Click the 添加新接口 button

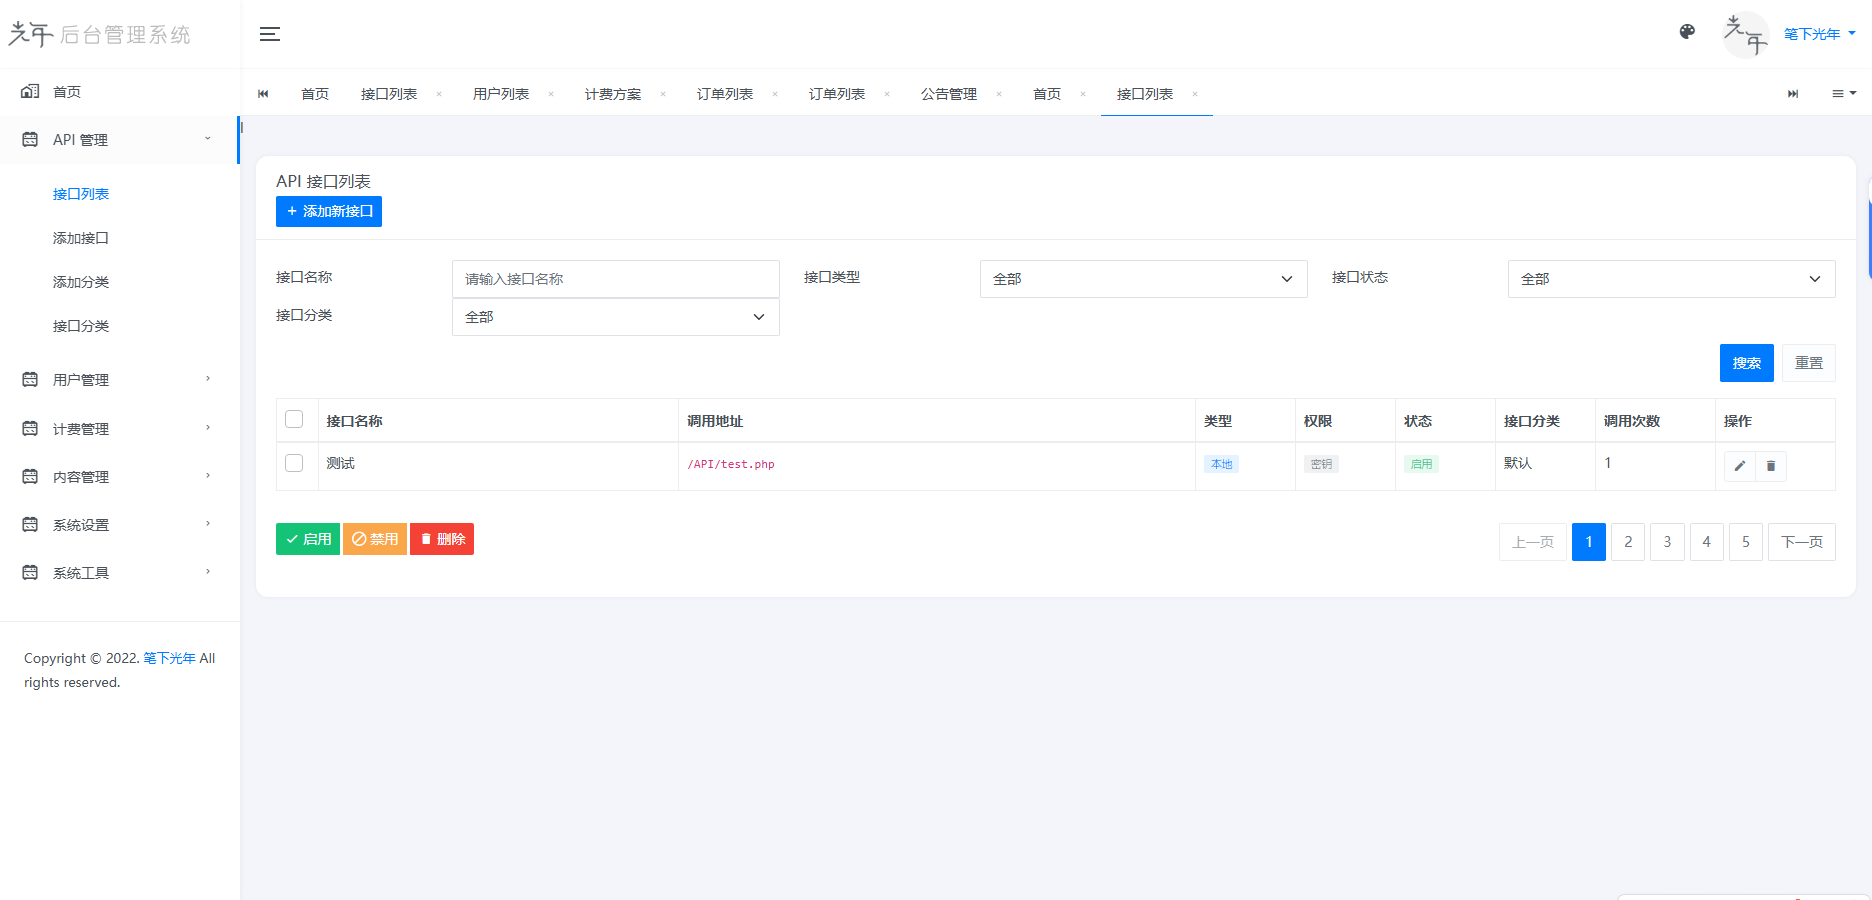click(x=328, y=211)
